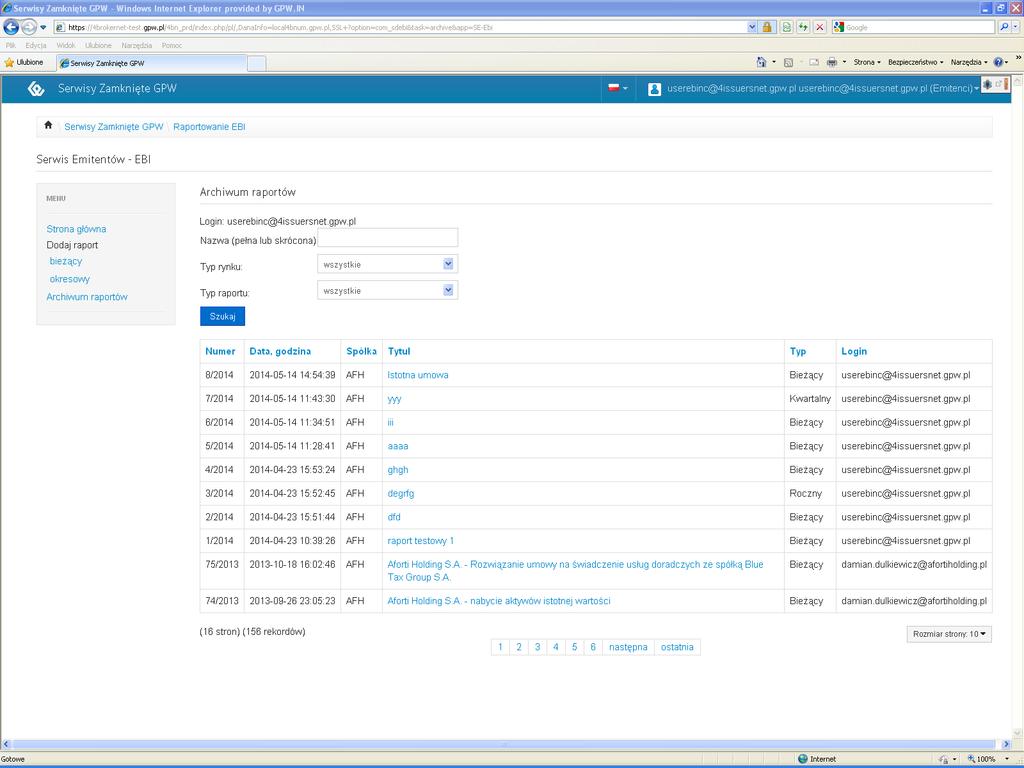
Task: Click następna pagination button
Action: coord(628,647)
